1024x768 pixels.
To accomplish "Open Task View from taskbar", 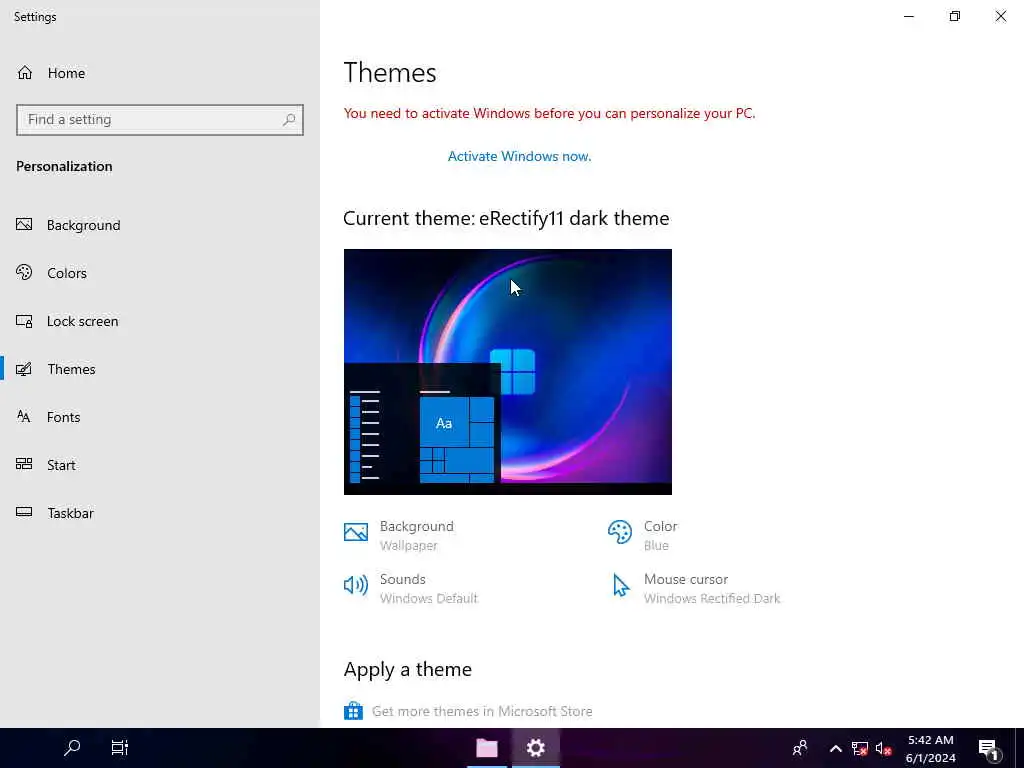I will [120, 748].
